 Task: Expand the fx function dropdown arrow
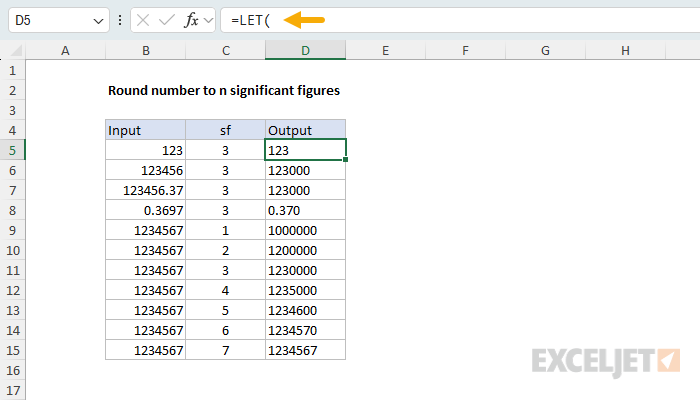pyautogui.click(x=208, y=21)
